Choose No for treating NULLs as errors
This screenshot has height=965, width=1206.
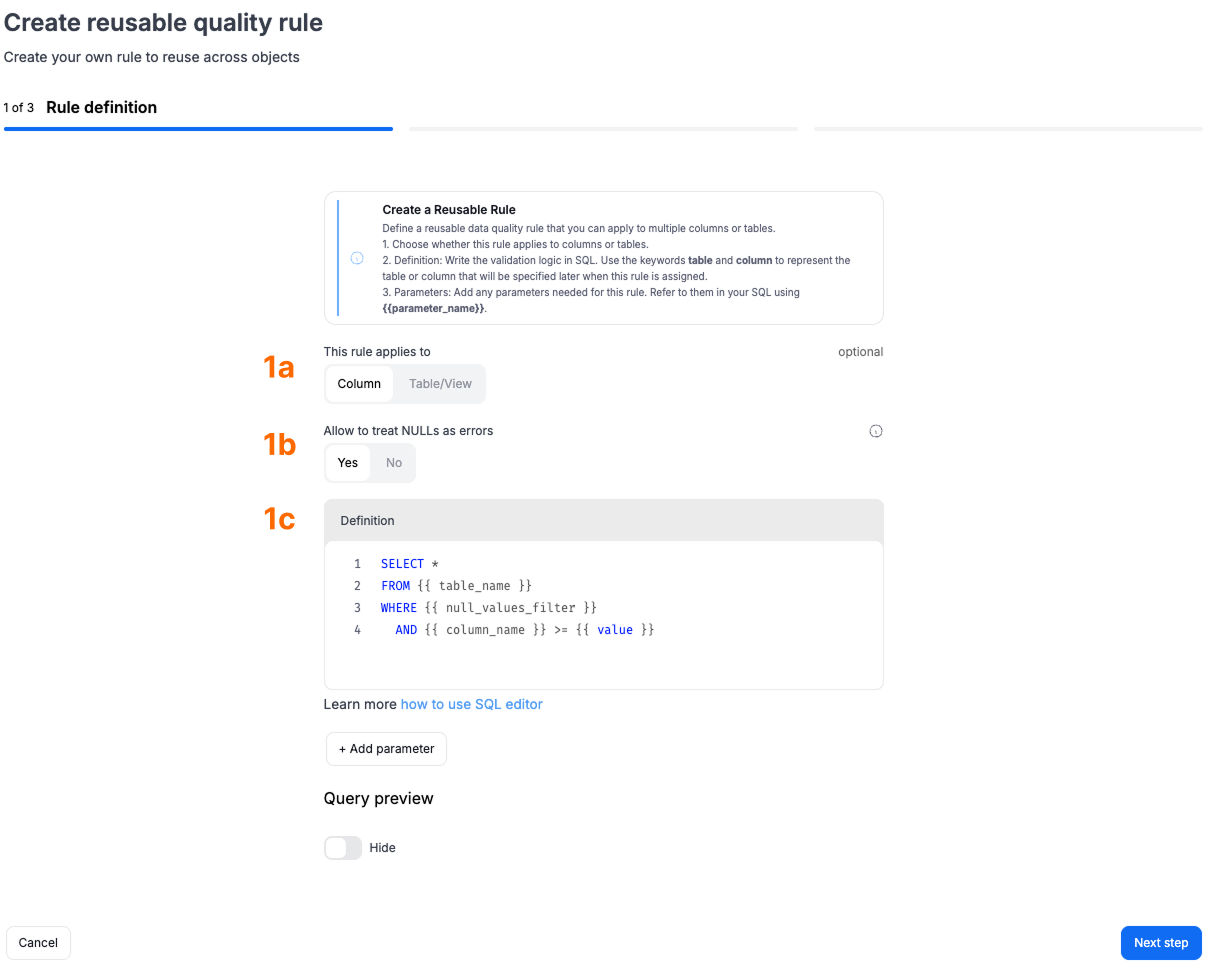394,463
